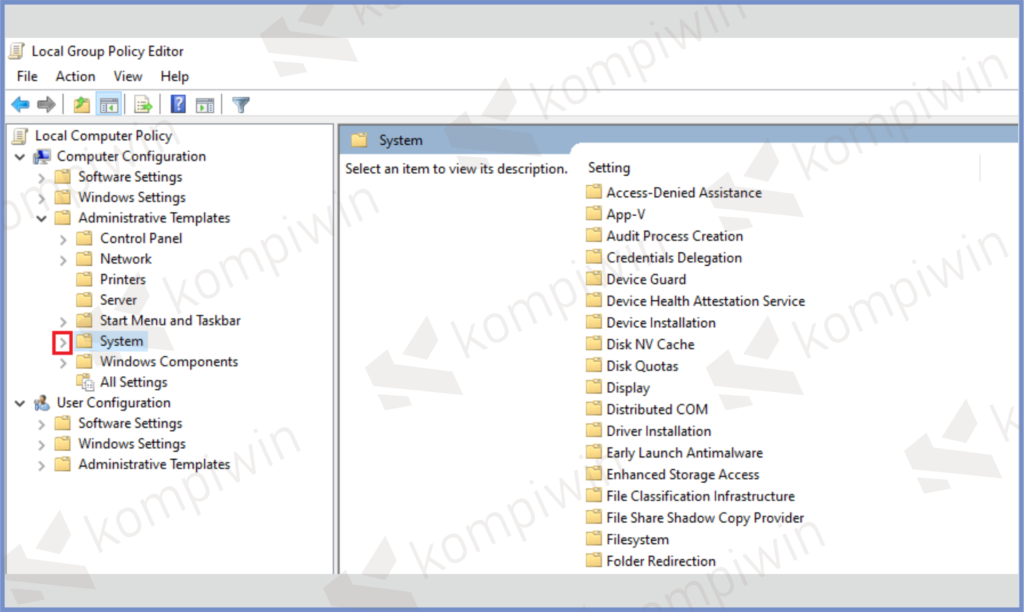Expand the Windows Components tree node
The height and width of the screenshot is (612, 1024).
(62, 362)
